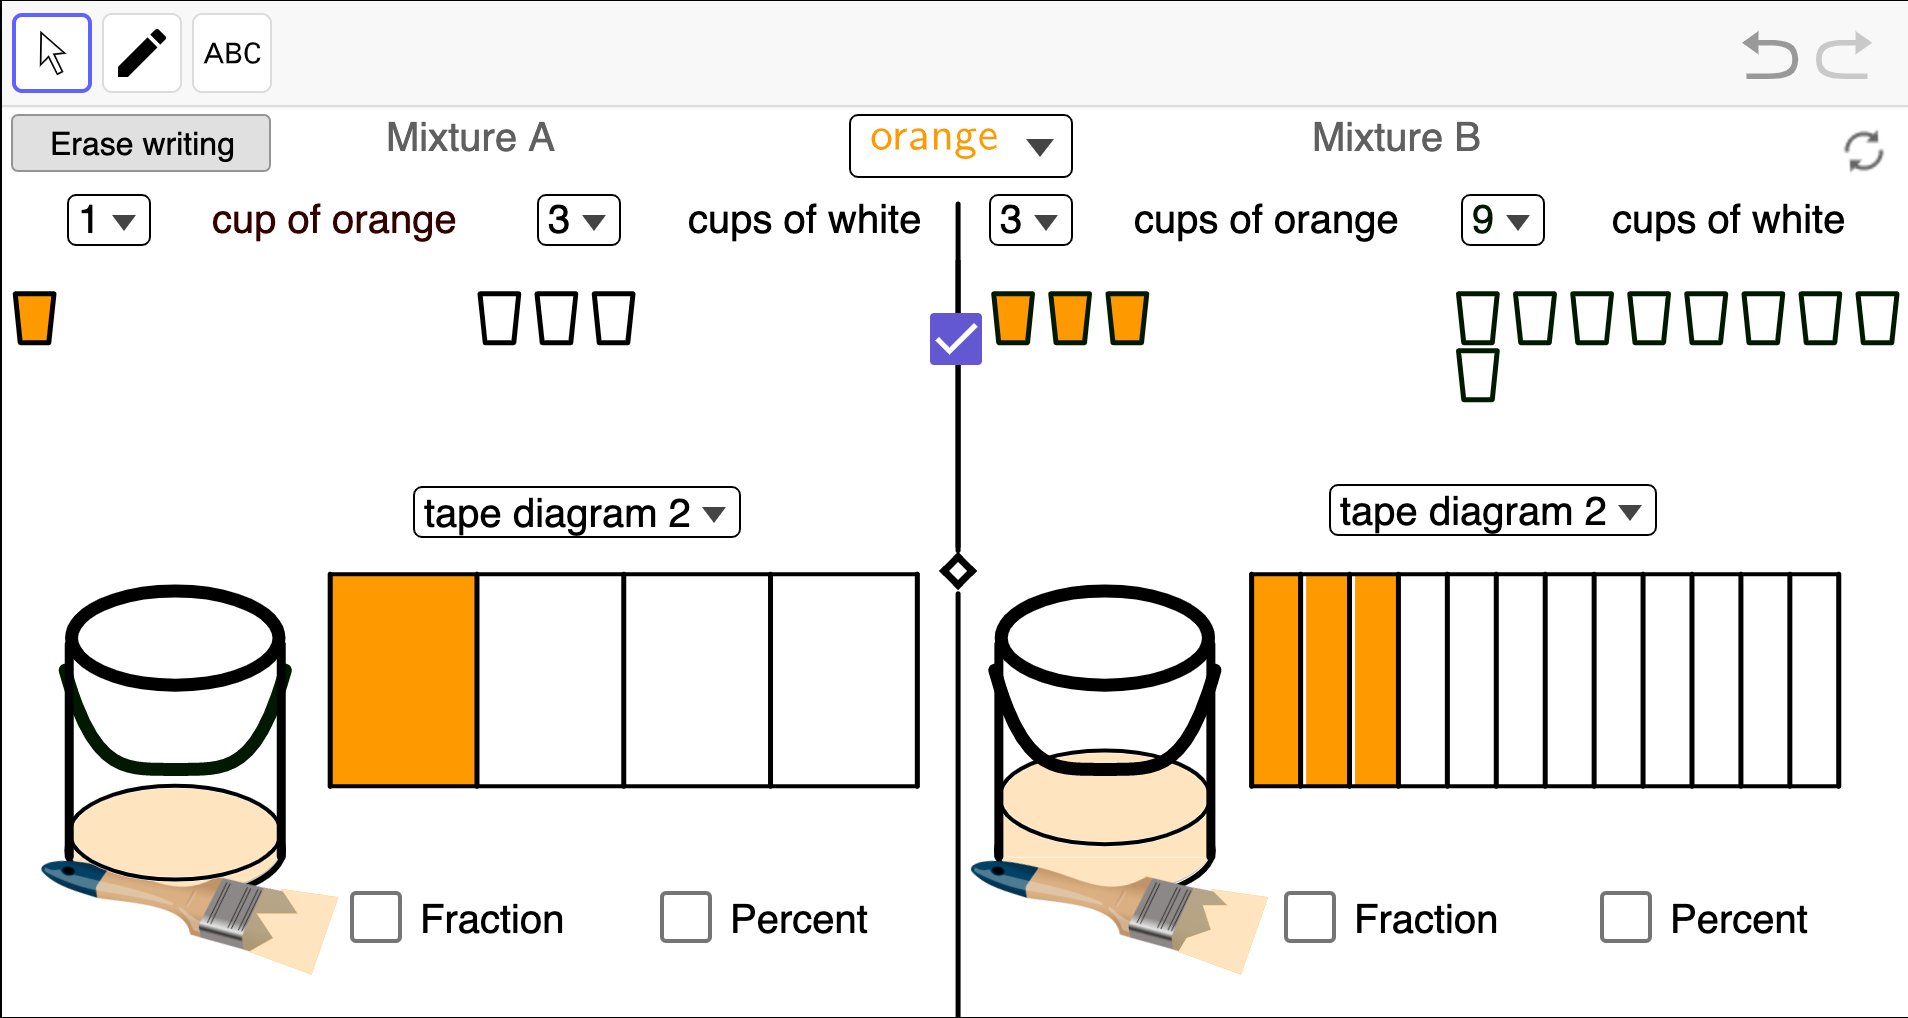
Task: Click the redo arrow icon
Action: click(1843, 55)
